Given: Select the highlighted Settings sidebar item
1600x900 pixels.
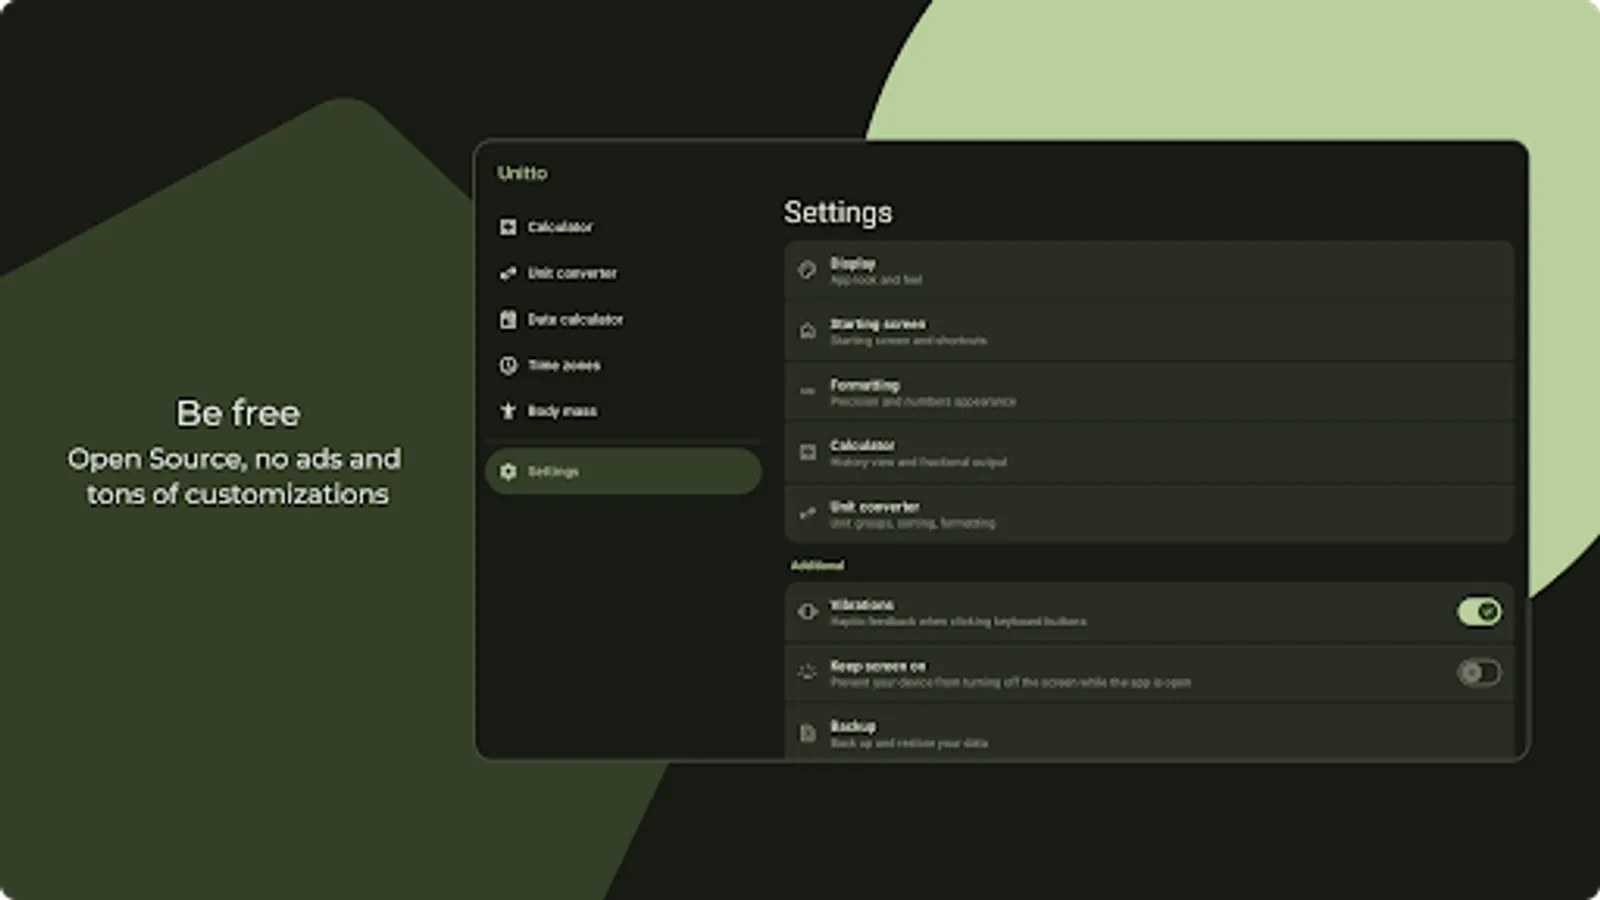Looking at the screenshot, I should click(623, 471).
